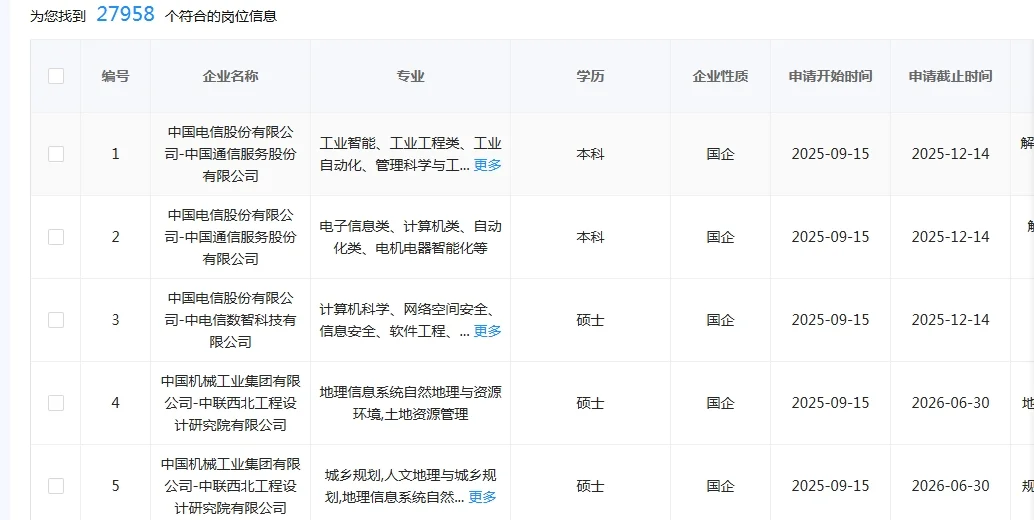
Task: Click deadline 2025-12-14 in row 3
Action: (950, 320)
